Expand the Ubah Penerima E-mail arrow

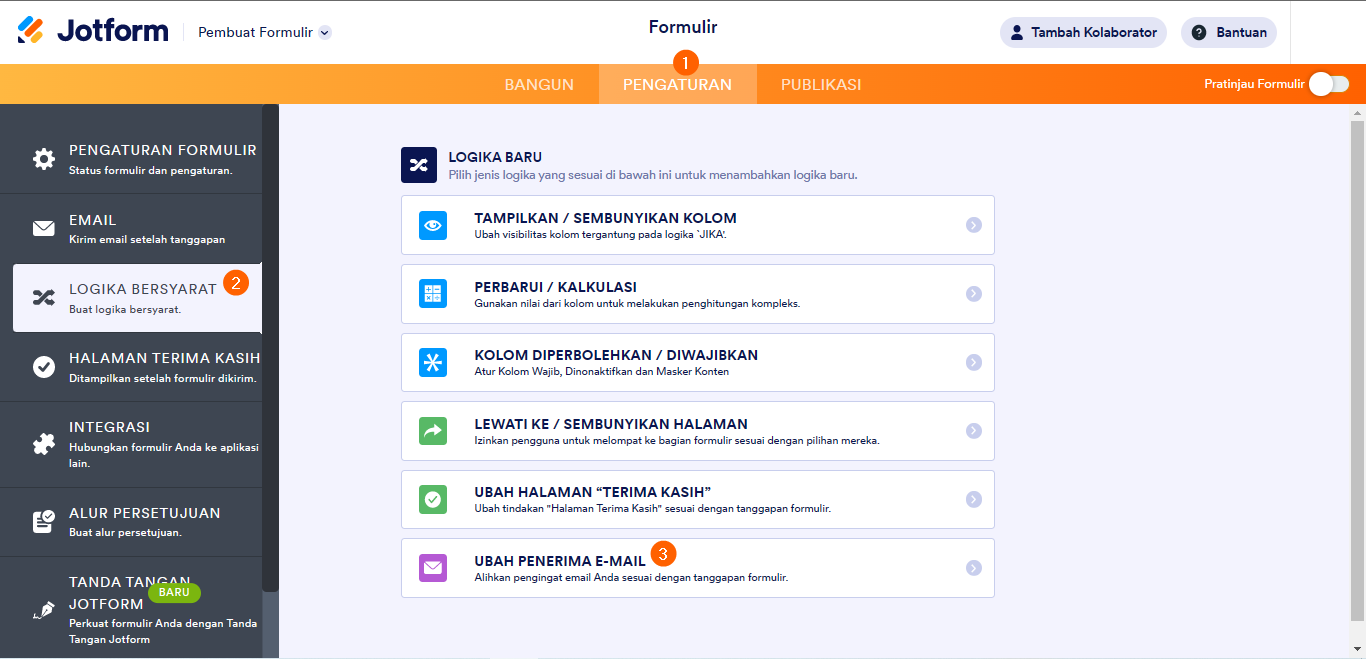pyautogui.click(x=974, y=568)
